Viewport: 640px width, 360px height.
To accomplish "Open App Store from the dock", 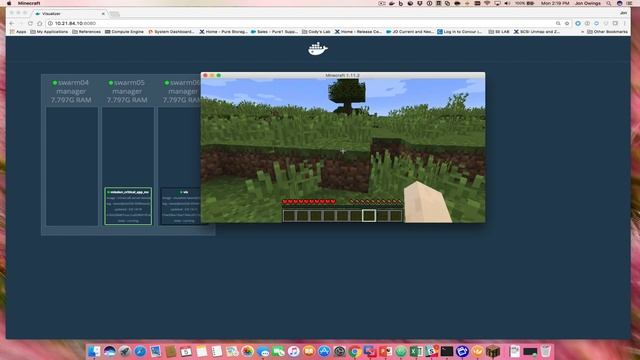I will point(324,351).
